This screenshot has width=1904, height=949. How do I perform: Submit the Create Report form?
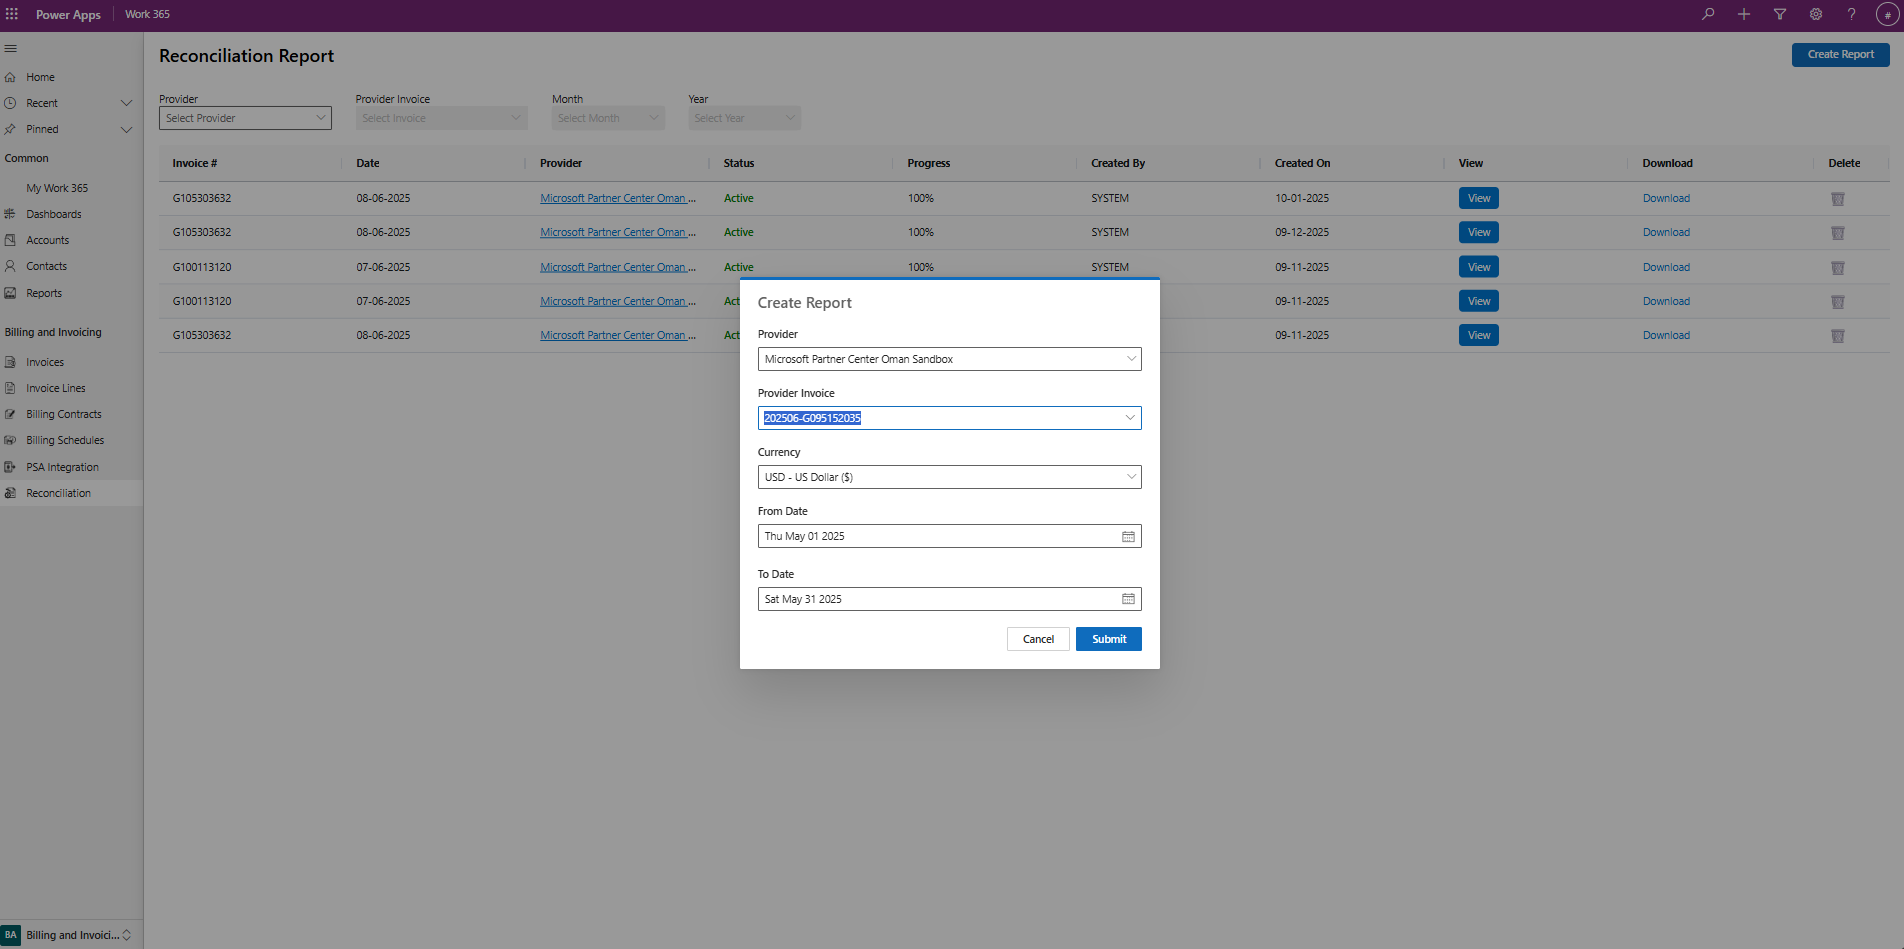click(x=1109, y=639)
